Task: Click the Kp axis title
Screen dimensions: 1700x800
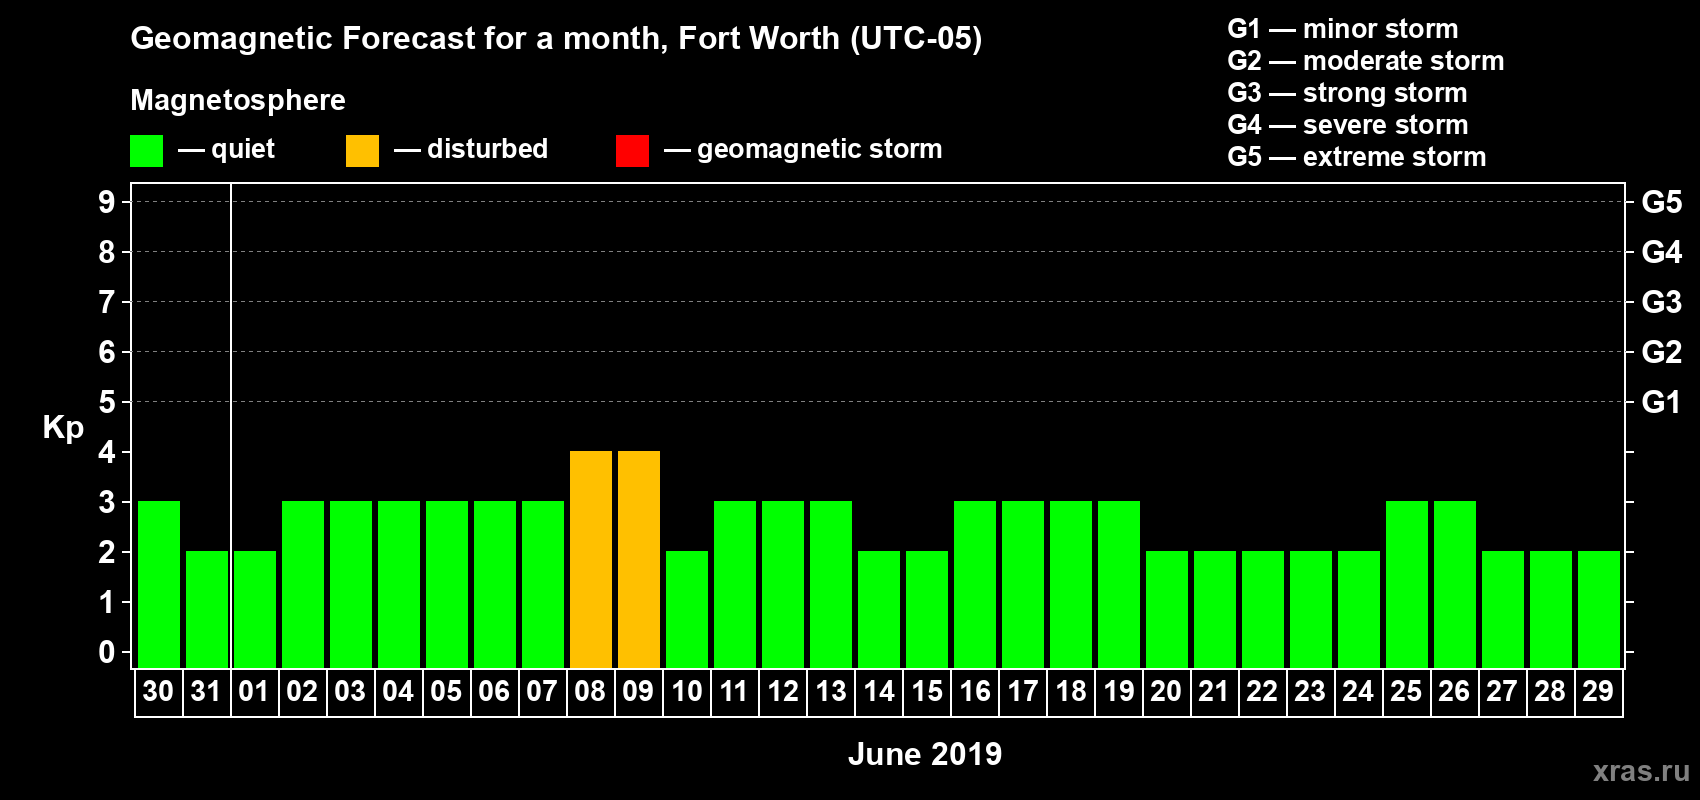Action: pyautogui.click(x=63, y=427)
